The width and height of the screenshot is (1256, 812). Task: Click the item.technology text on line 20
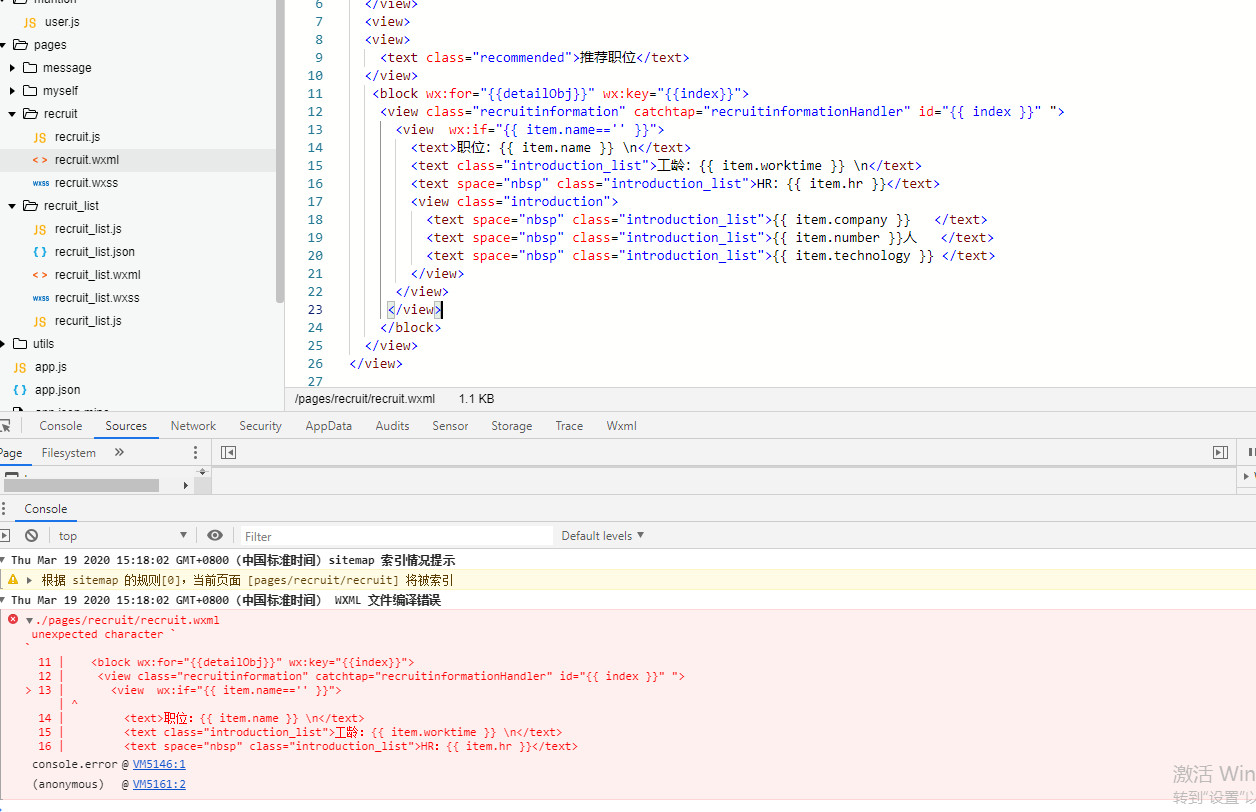(x=853, y=256)
